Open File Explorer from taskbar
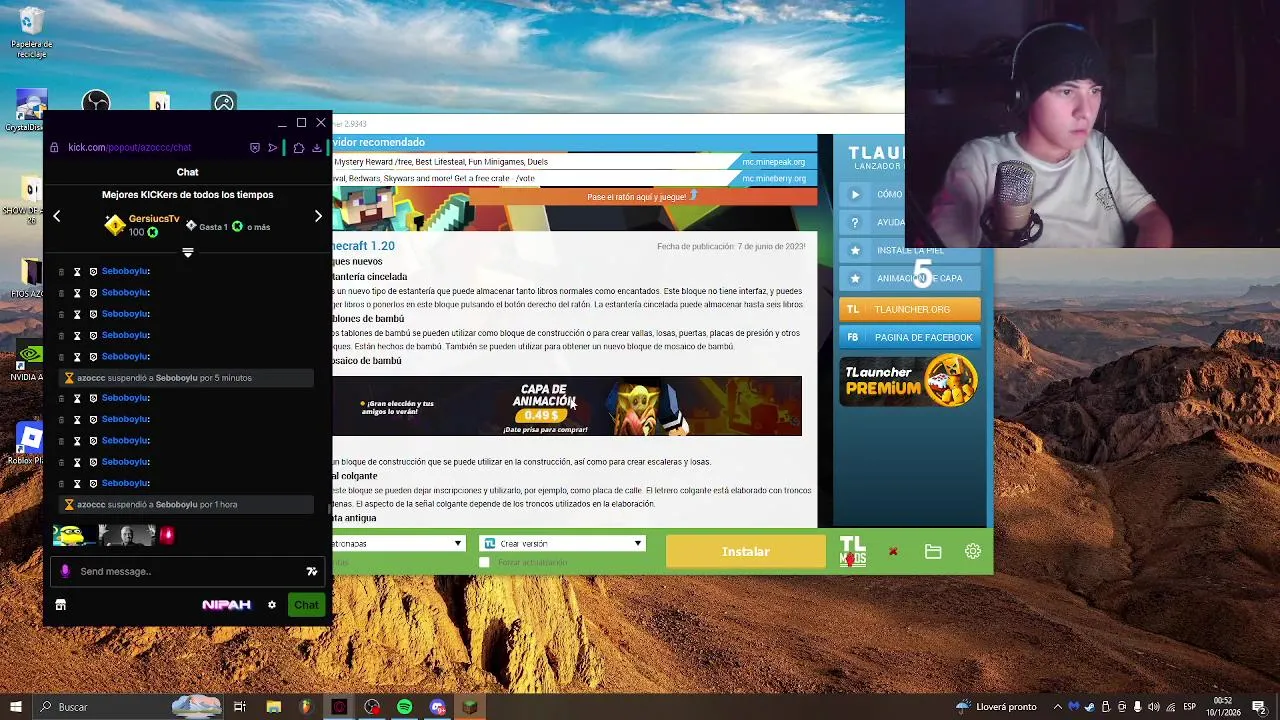Image resolution: width=1280 pixels, height=720 pixels. 273,707
